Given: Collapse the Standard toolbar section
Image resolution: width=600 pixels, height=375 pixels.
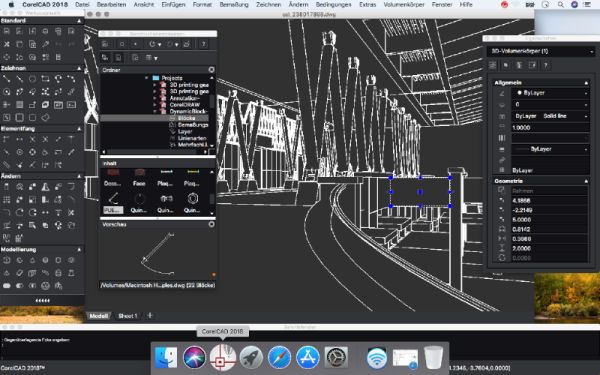Looking at the screenshot, I should [79, 21].
